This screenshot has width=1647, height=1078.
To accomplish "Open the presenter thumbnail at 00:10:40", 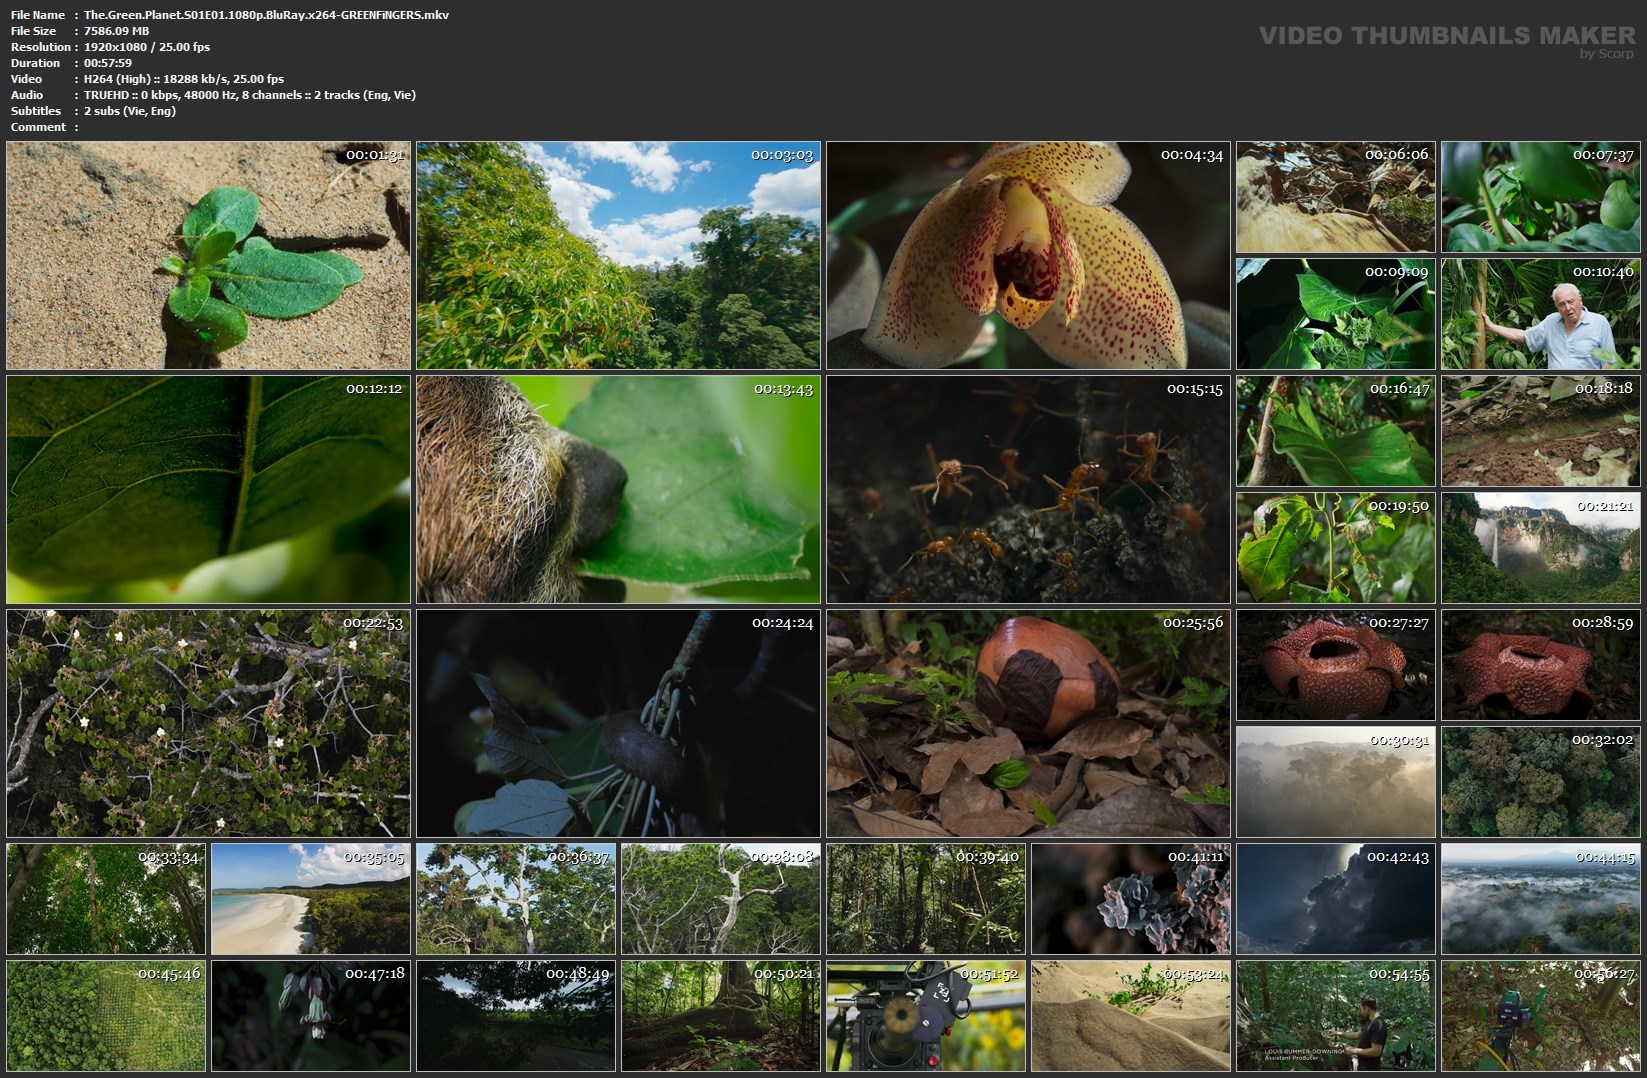I will point(1541,314).
